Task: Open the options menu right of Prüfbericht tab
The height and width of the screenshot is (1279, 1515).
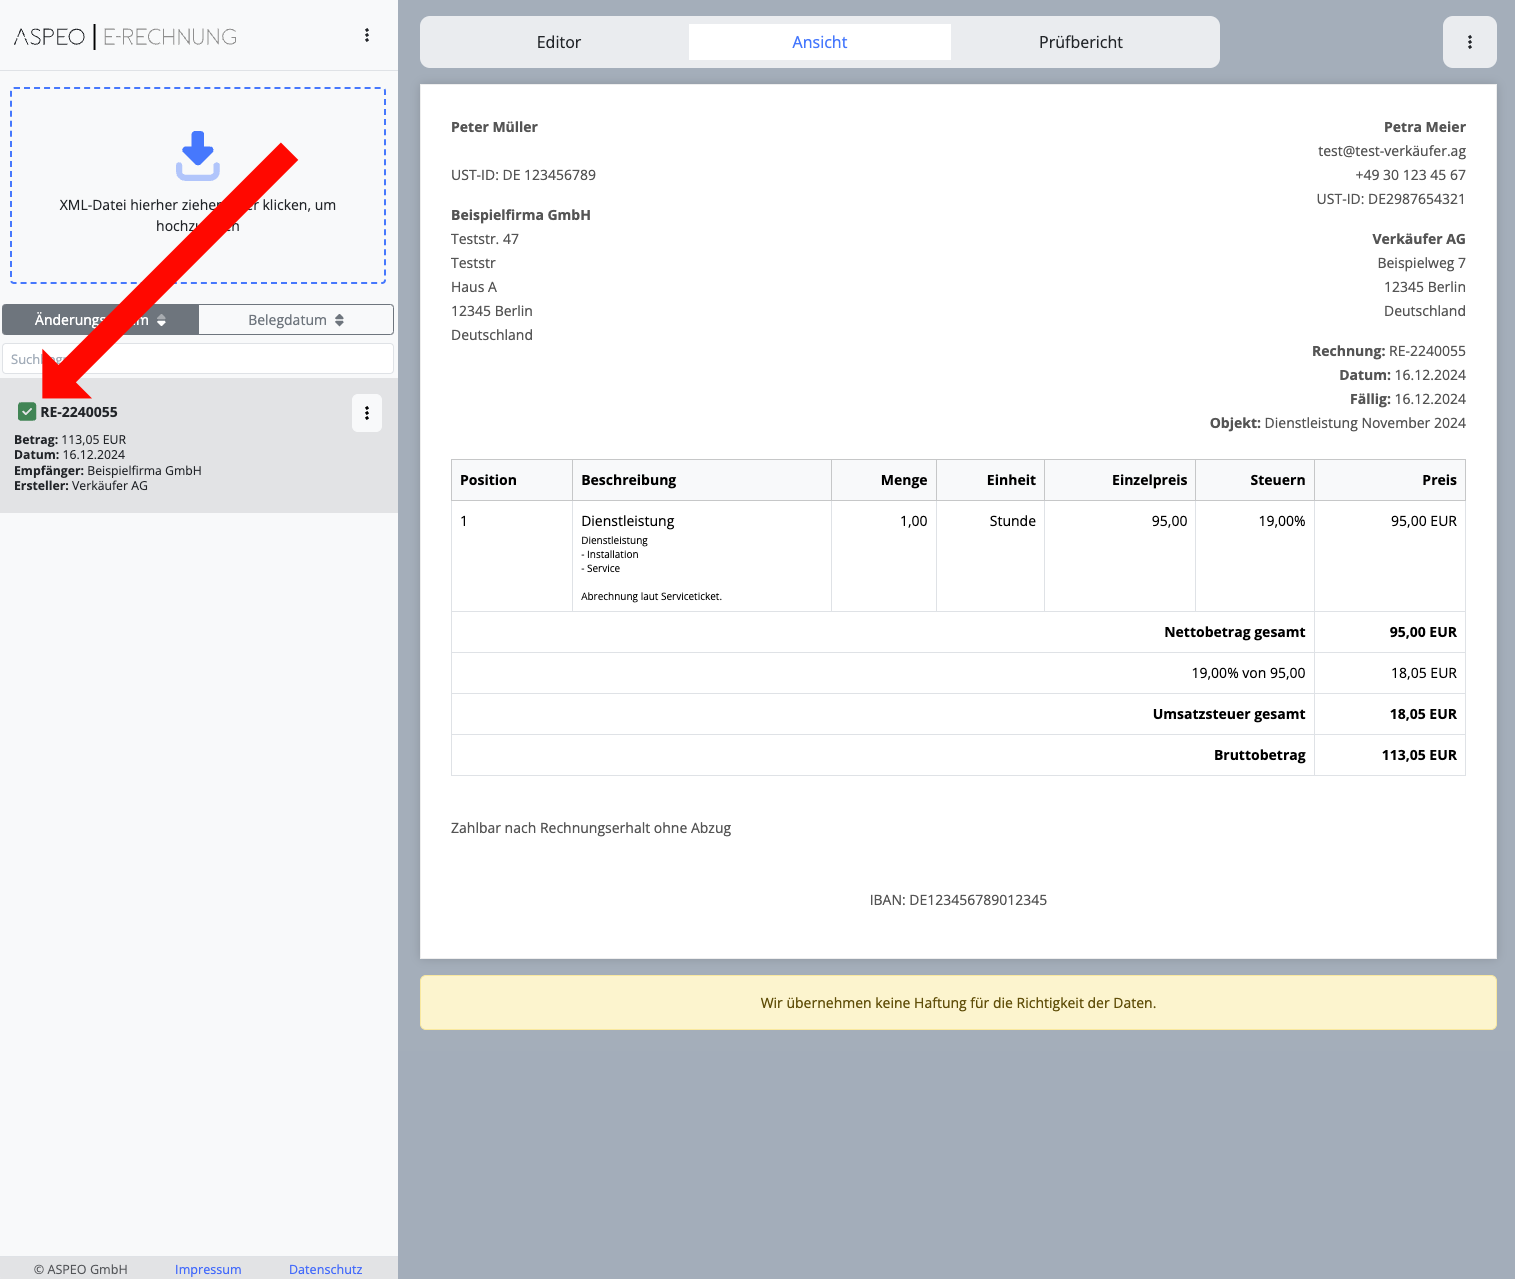Action: [x=1469, y=42]
